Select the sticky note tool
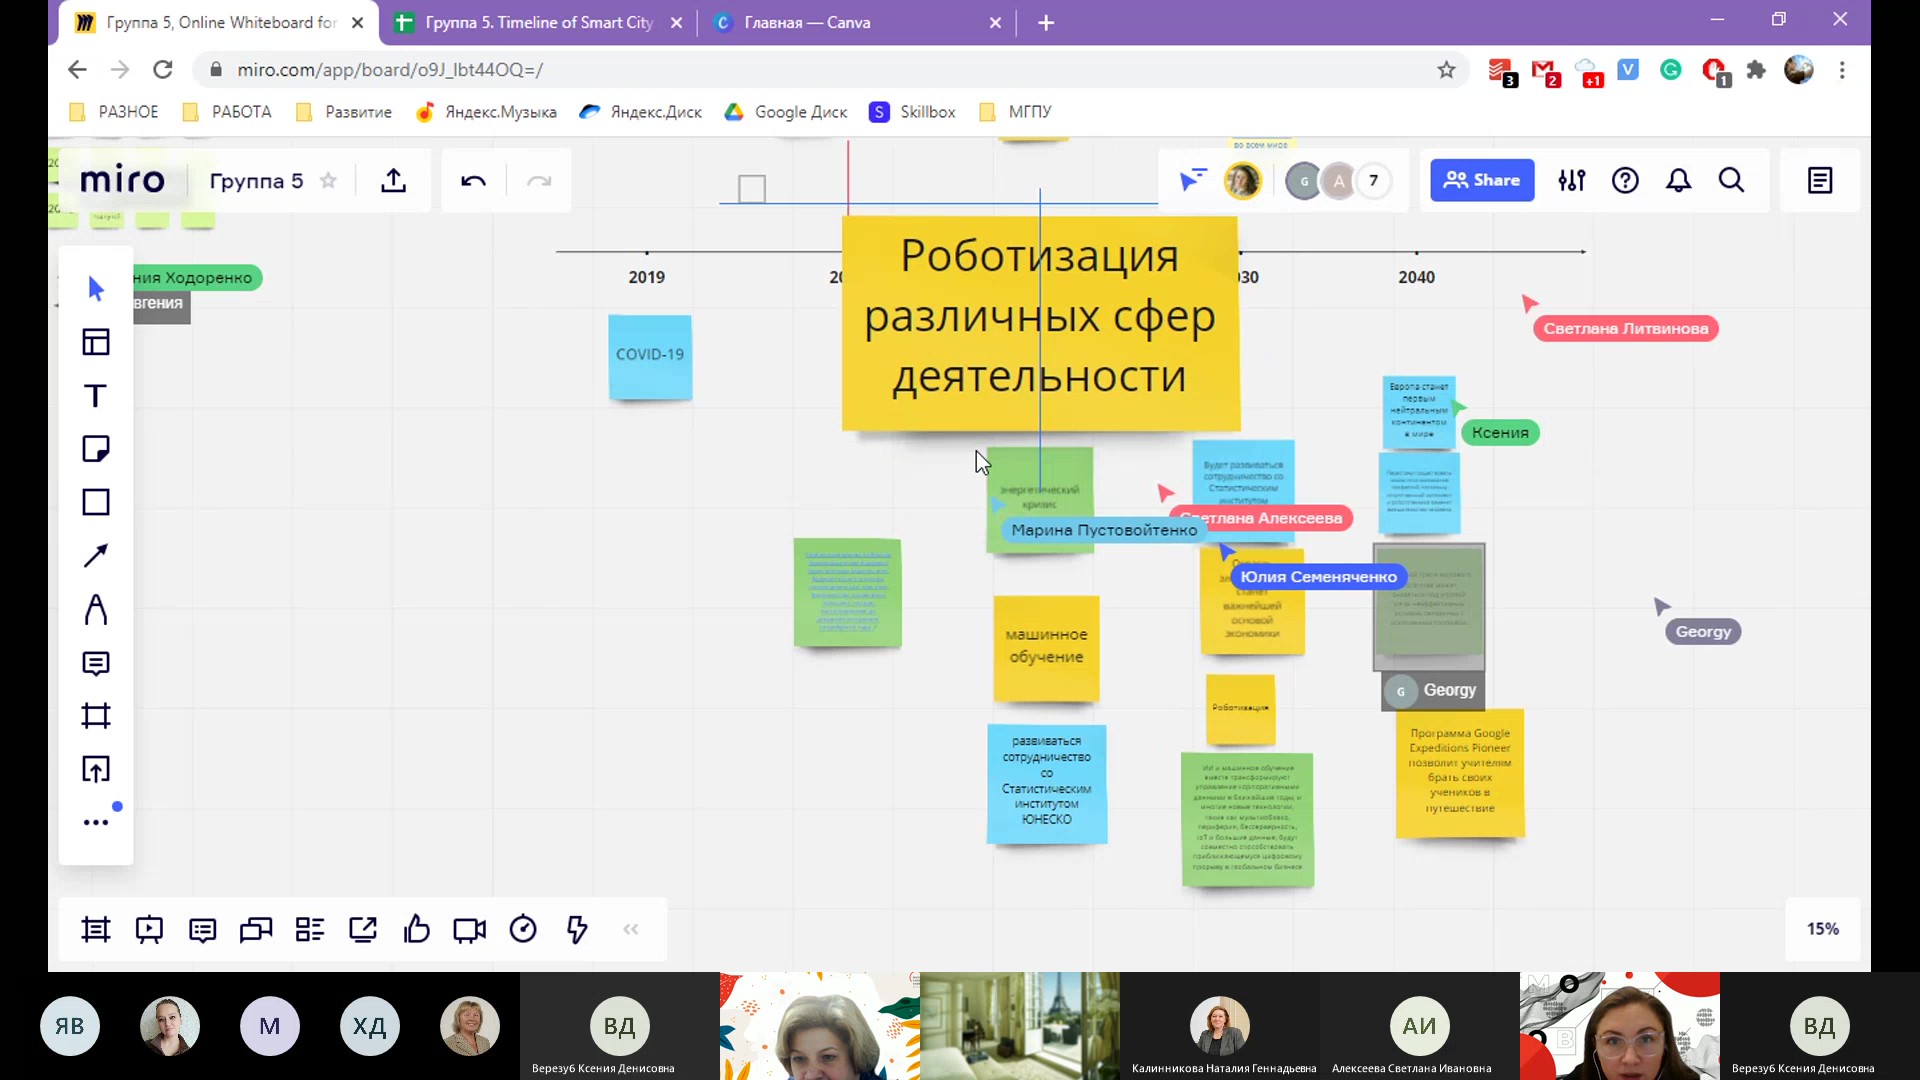Image resolution: width=1920 pixels, height=1080 pixels. coord(95,448)
